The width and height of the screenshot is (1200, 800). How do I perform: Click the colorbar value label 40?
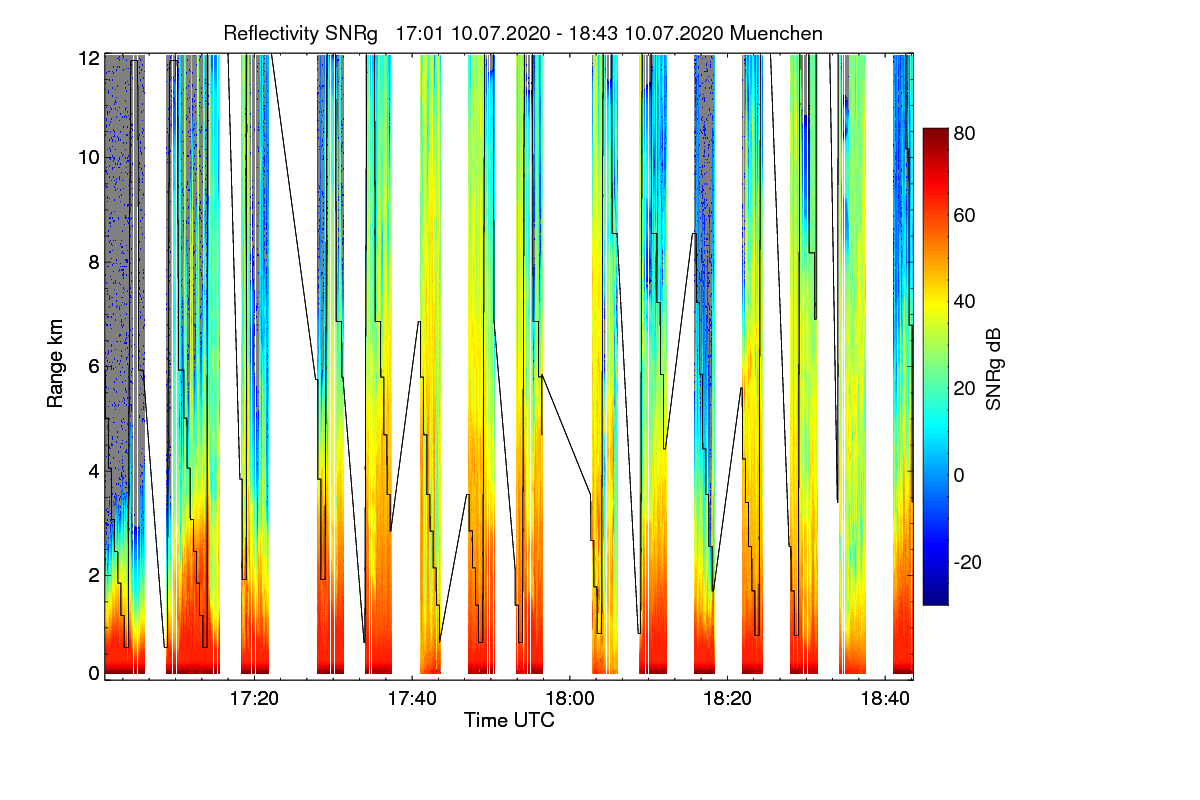(x=966, y=301)
